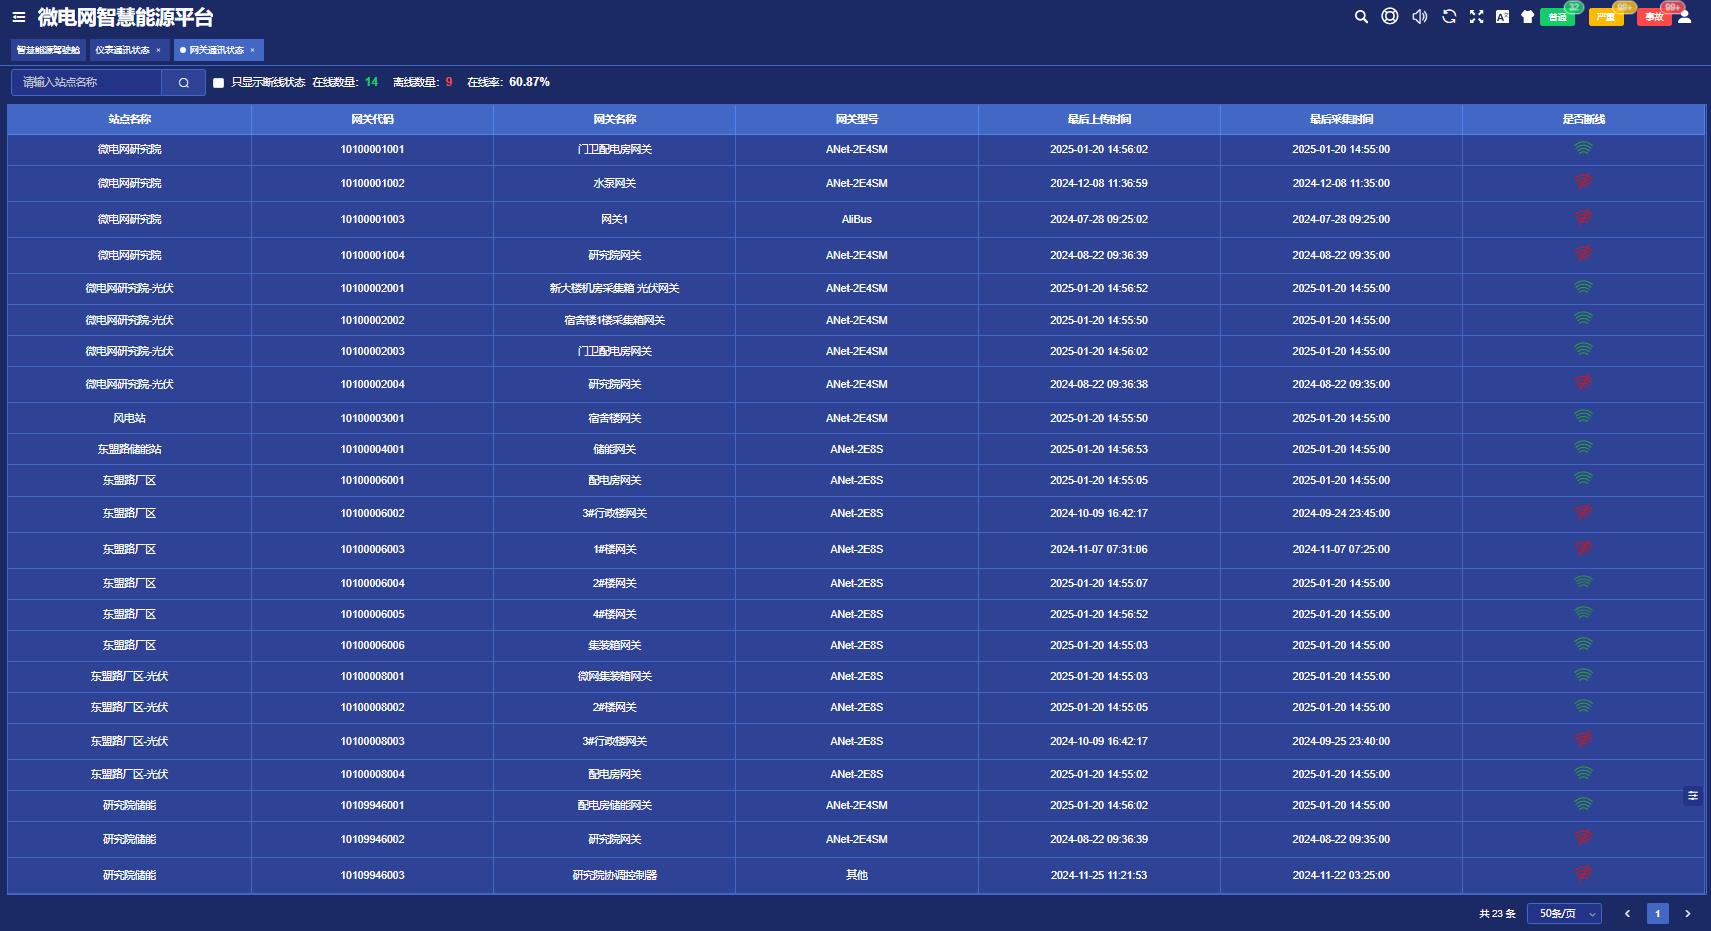Click the yellow 严重 alarm button
The height and width of the screenshot is (931, 1711).
[x=1605, y=17]
